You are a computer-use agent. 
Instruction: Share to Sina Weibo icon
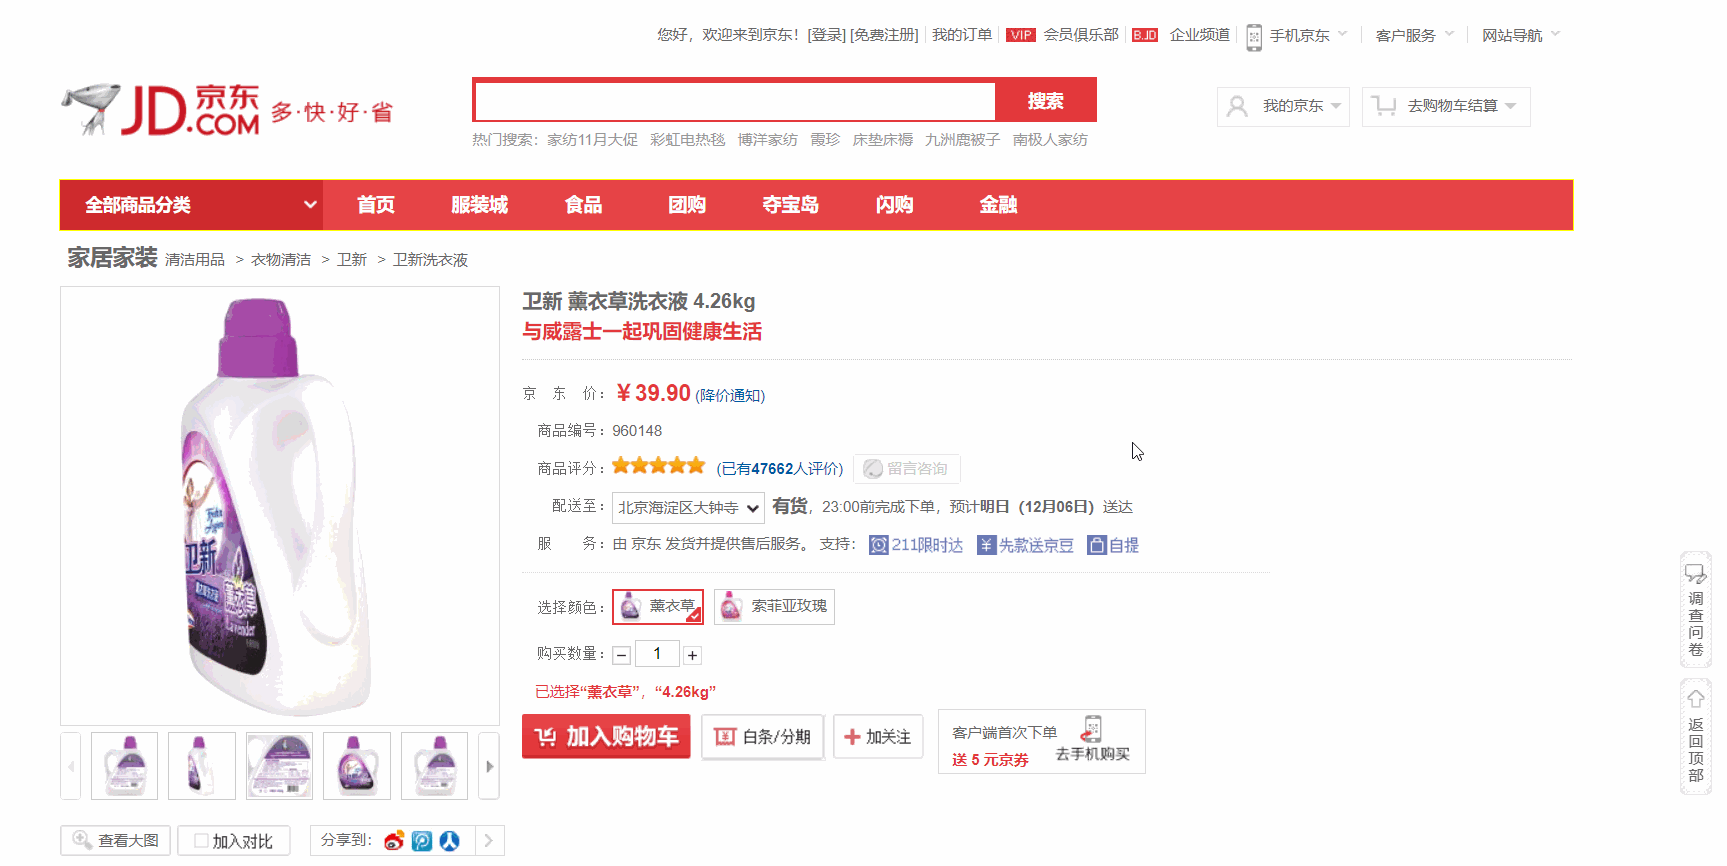tap(394, 841)
